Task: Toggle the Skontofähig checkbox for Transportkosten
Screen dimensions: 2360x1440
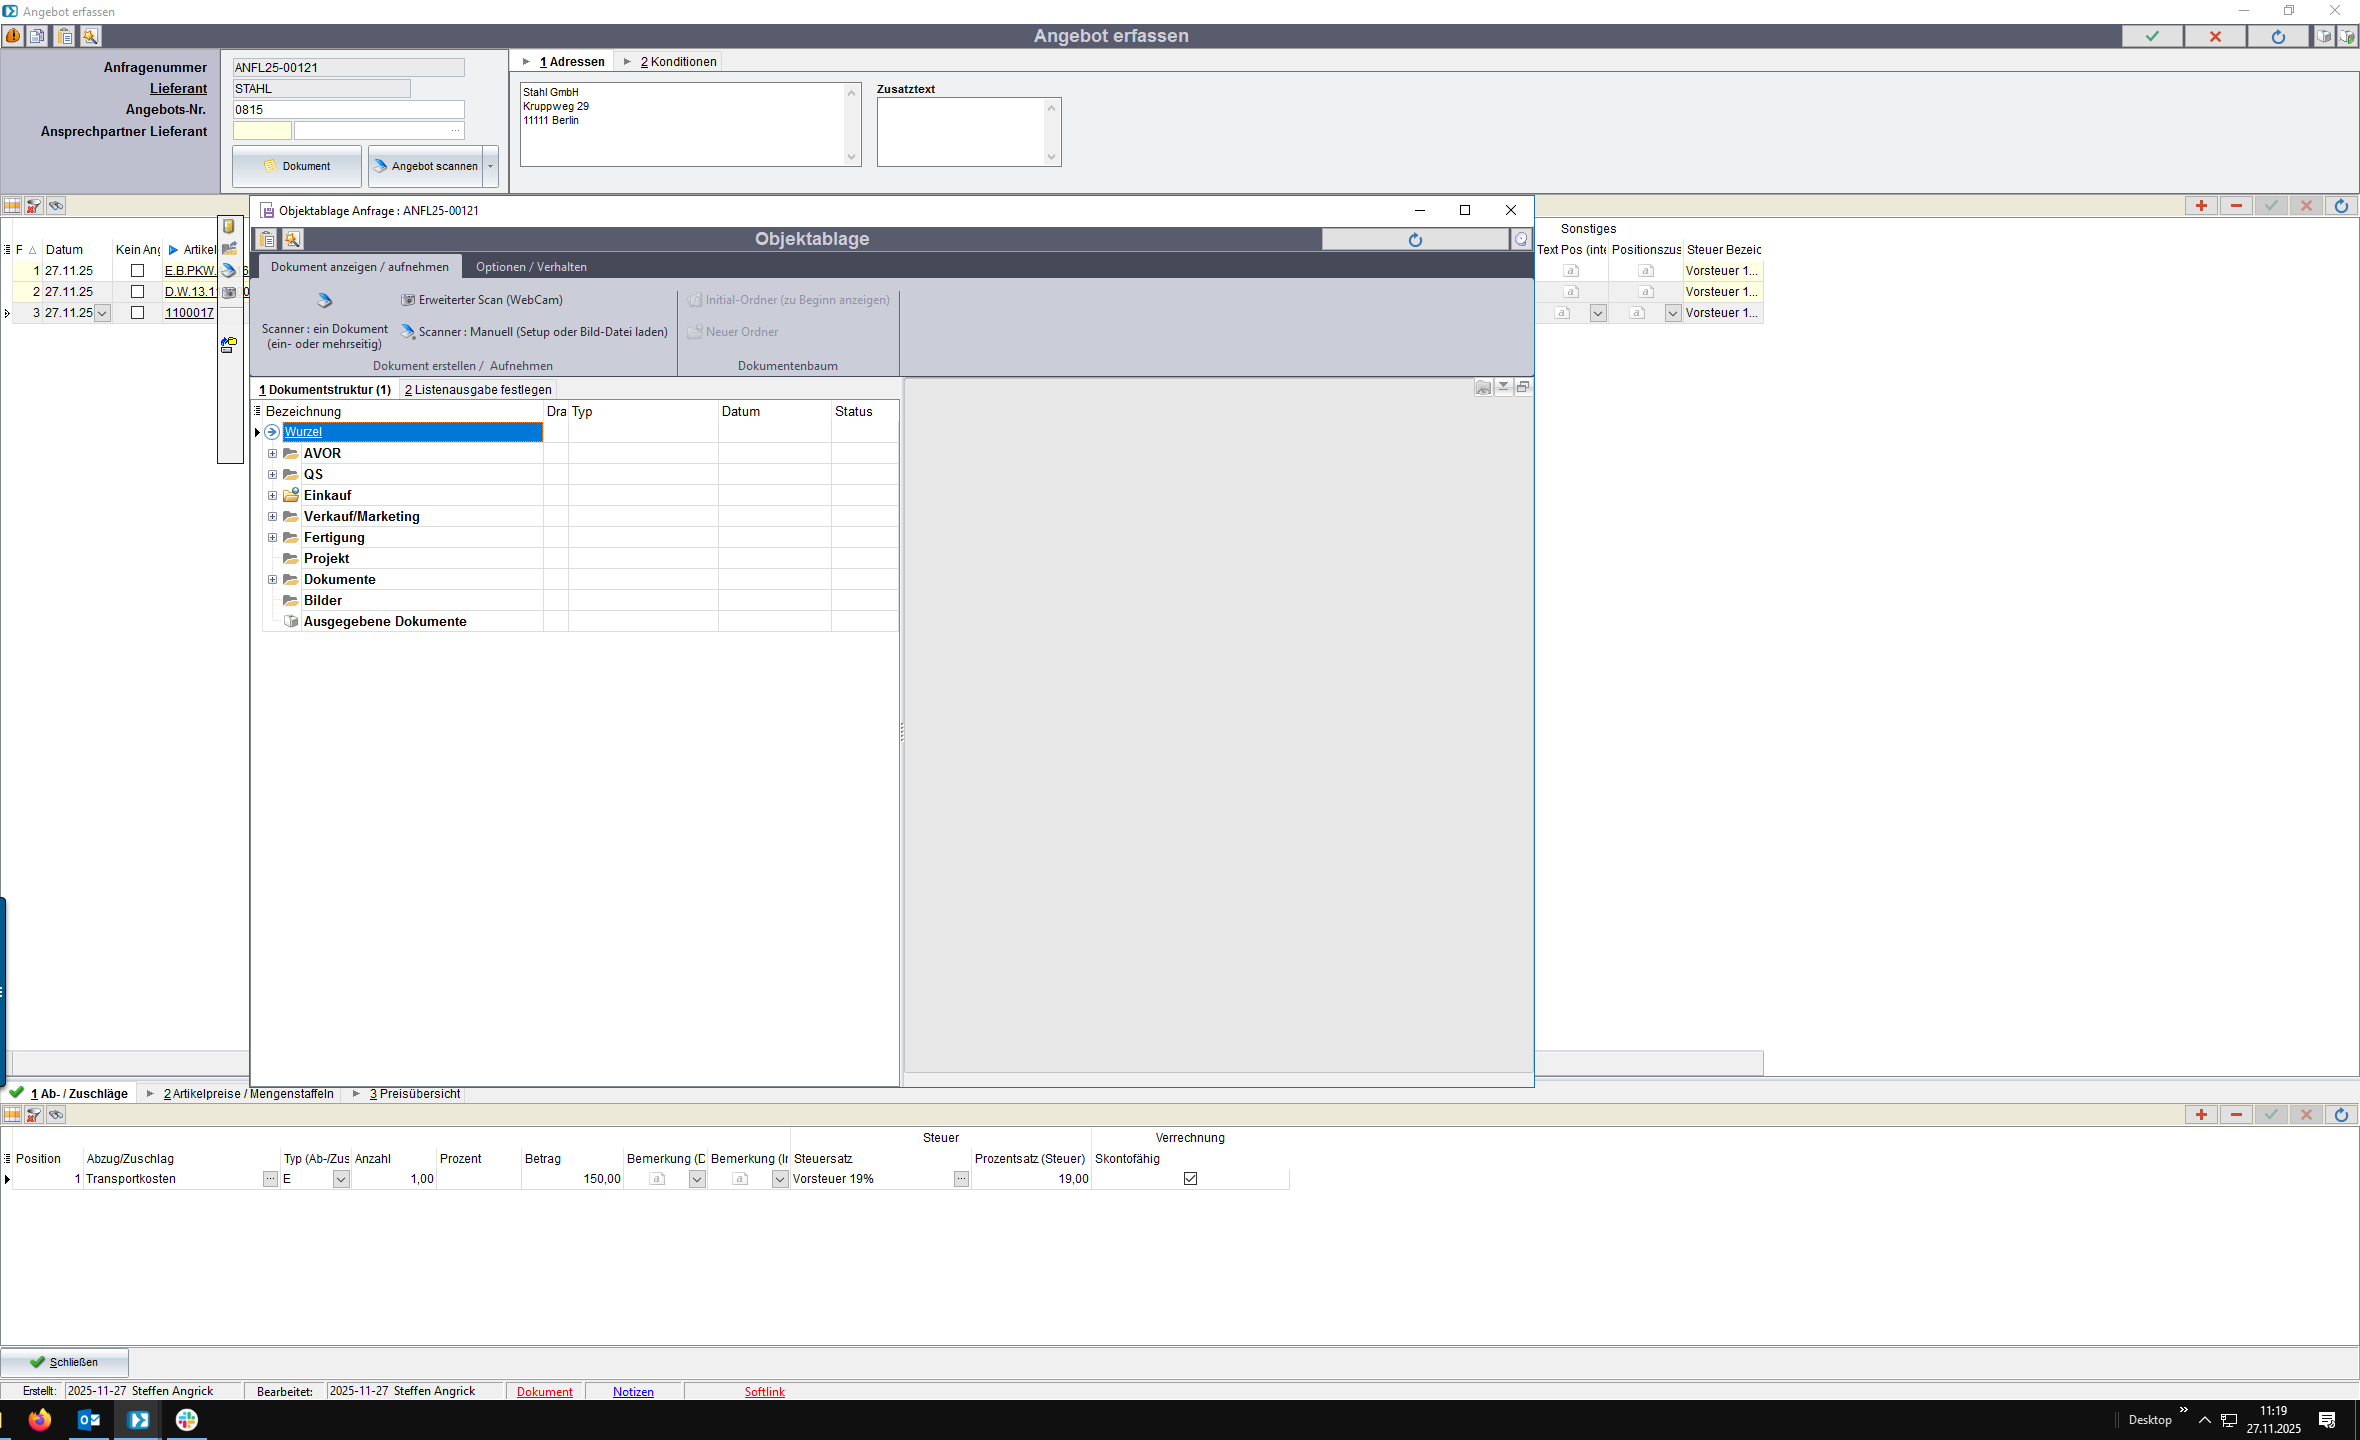Action: [x=1190, y=1179]
